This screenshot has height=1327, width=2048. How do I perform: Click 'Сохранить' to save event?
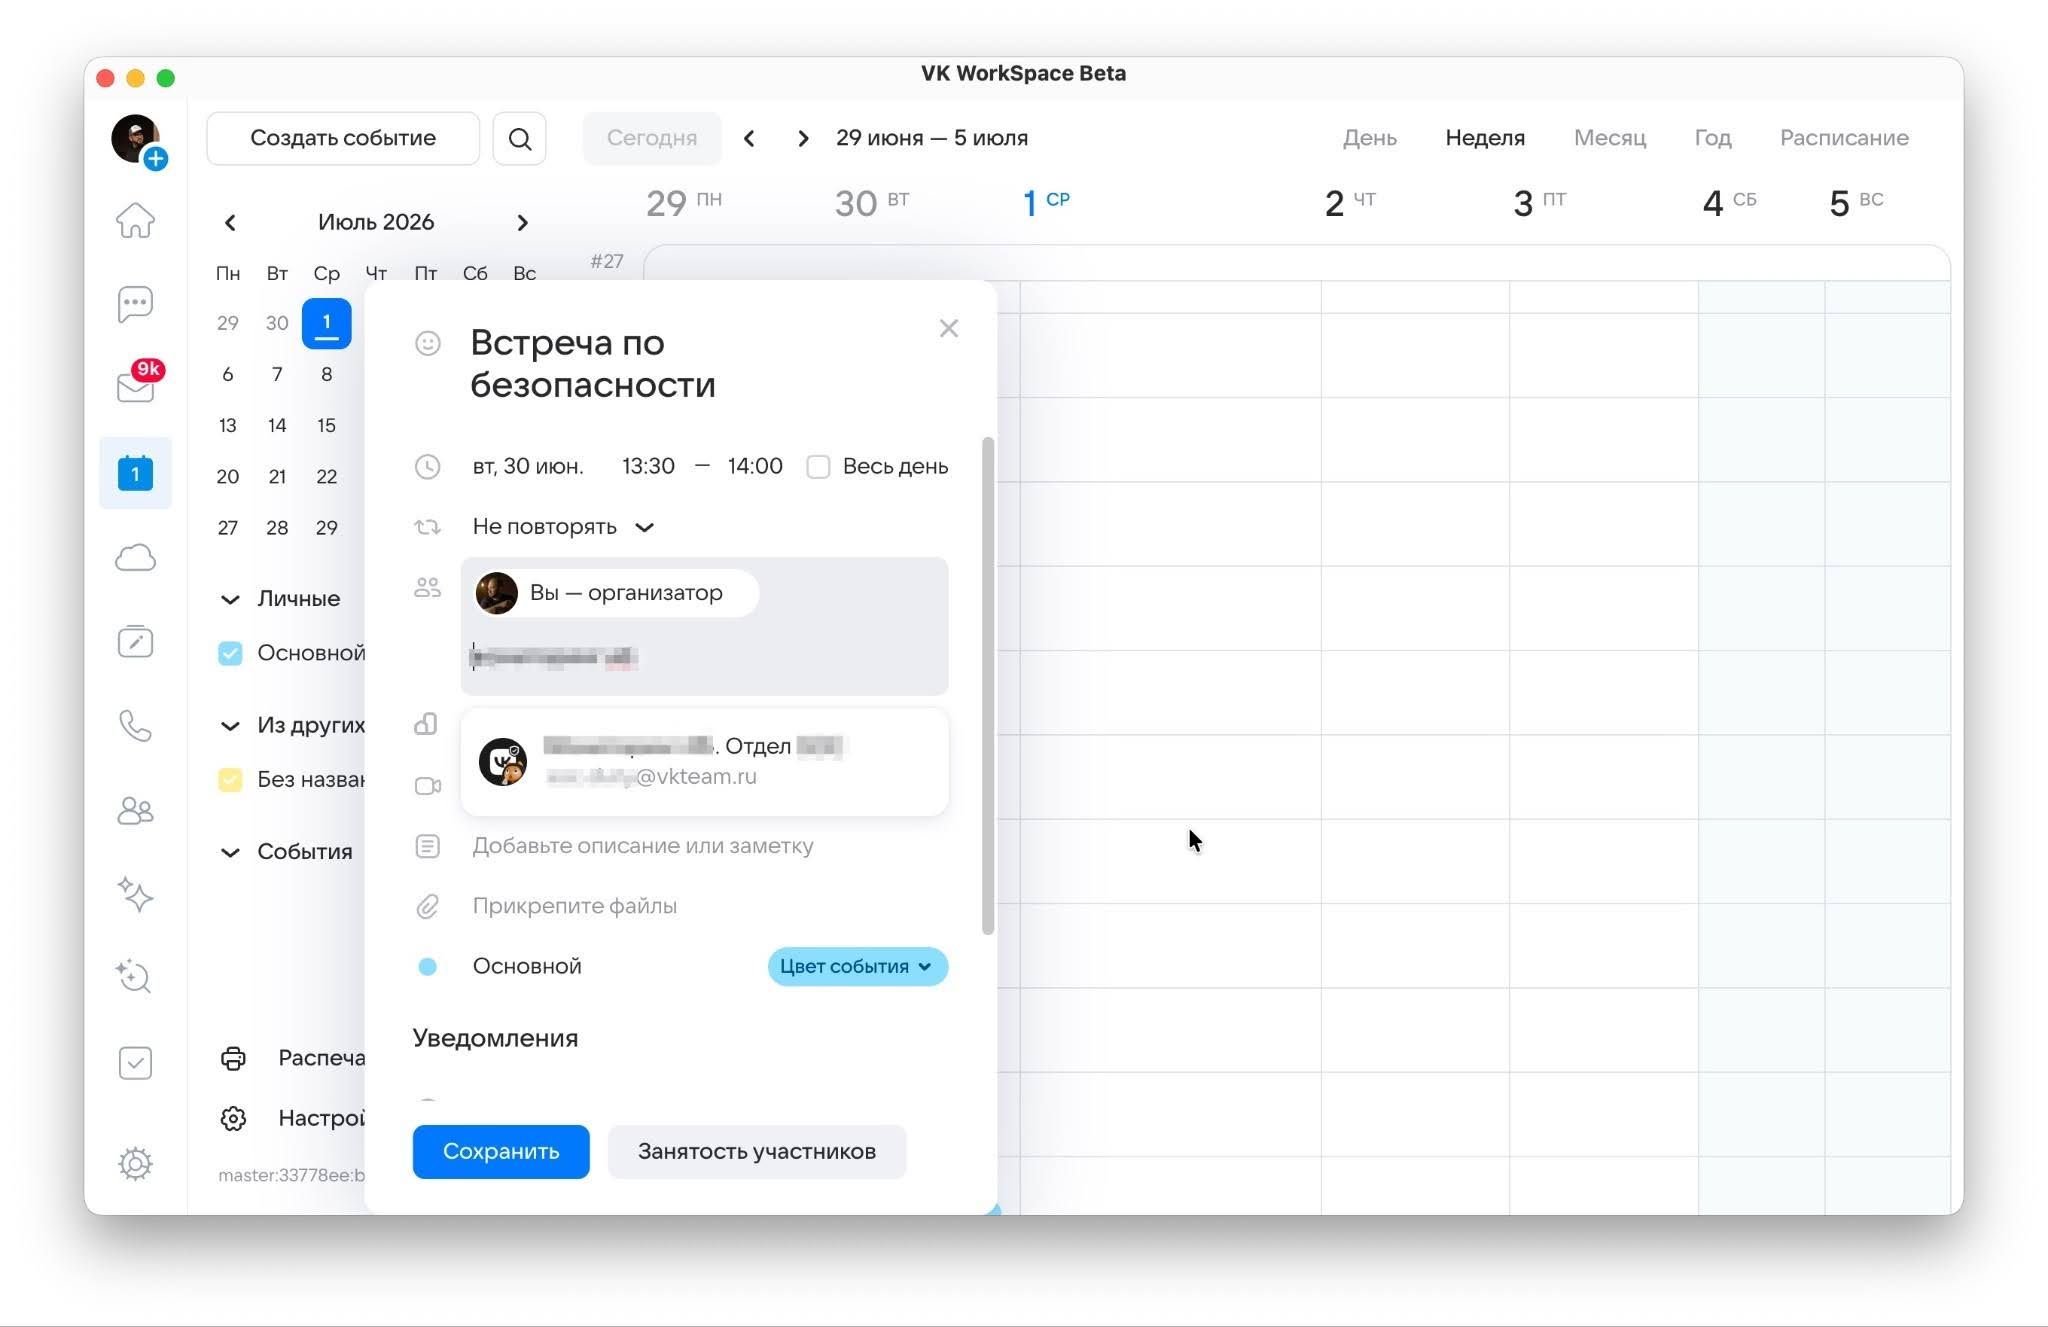pos(501,1152)
